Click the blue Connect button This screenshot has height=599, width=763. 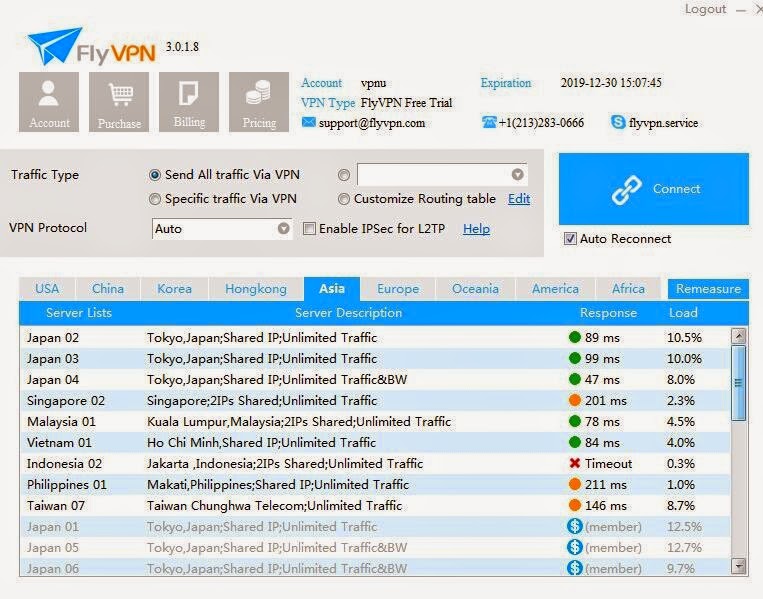point(654,189)
